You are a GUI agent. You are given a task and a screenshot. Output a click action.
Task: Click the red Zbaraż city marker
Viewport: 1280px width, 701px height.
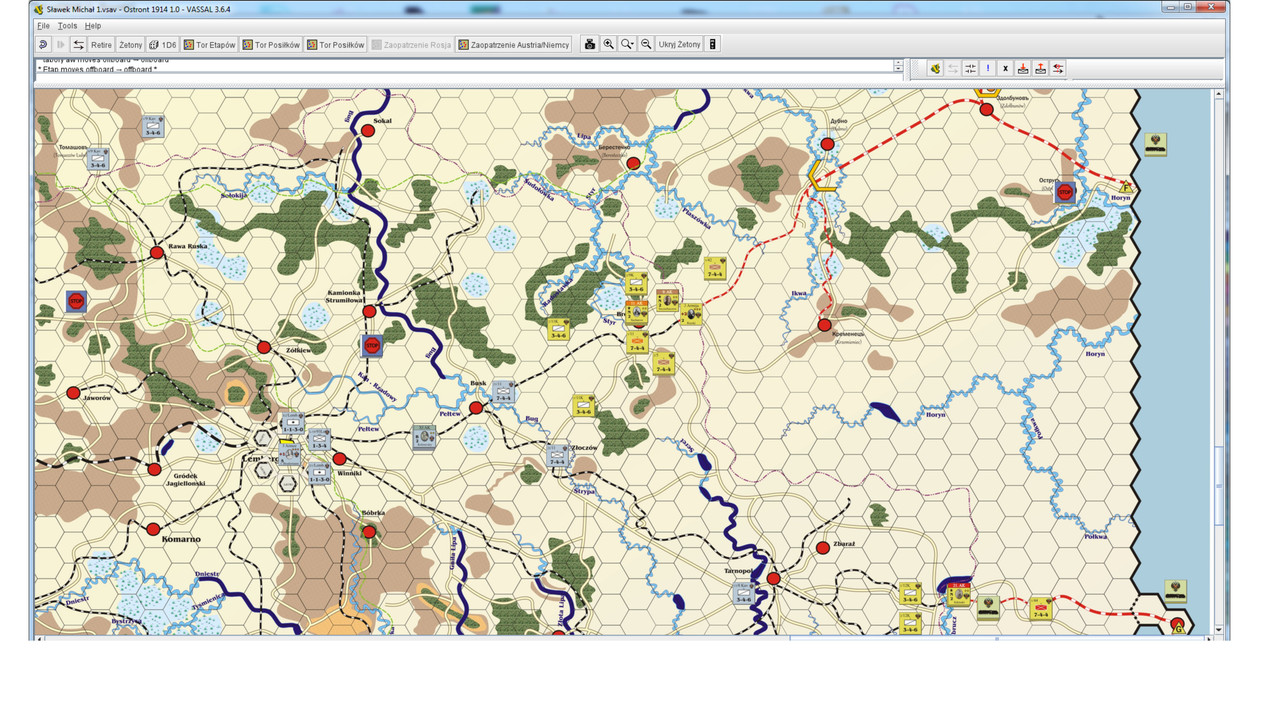pos(822,548)
